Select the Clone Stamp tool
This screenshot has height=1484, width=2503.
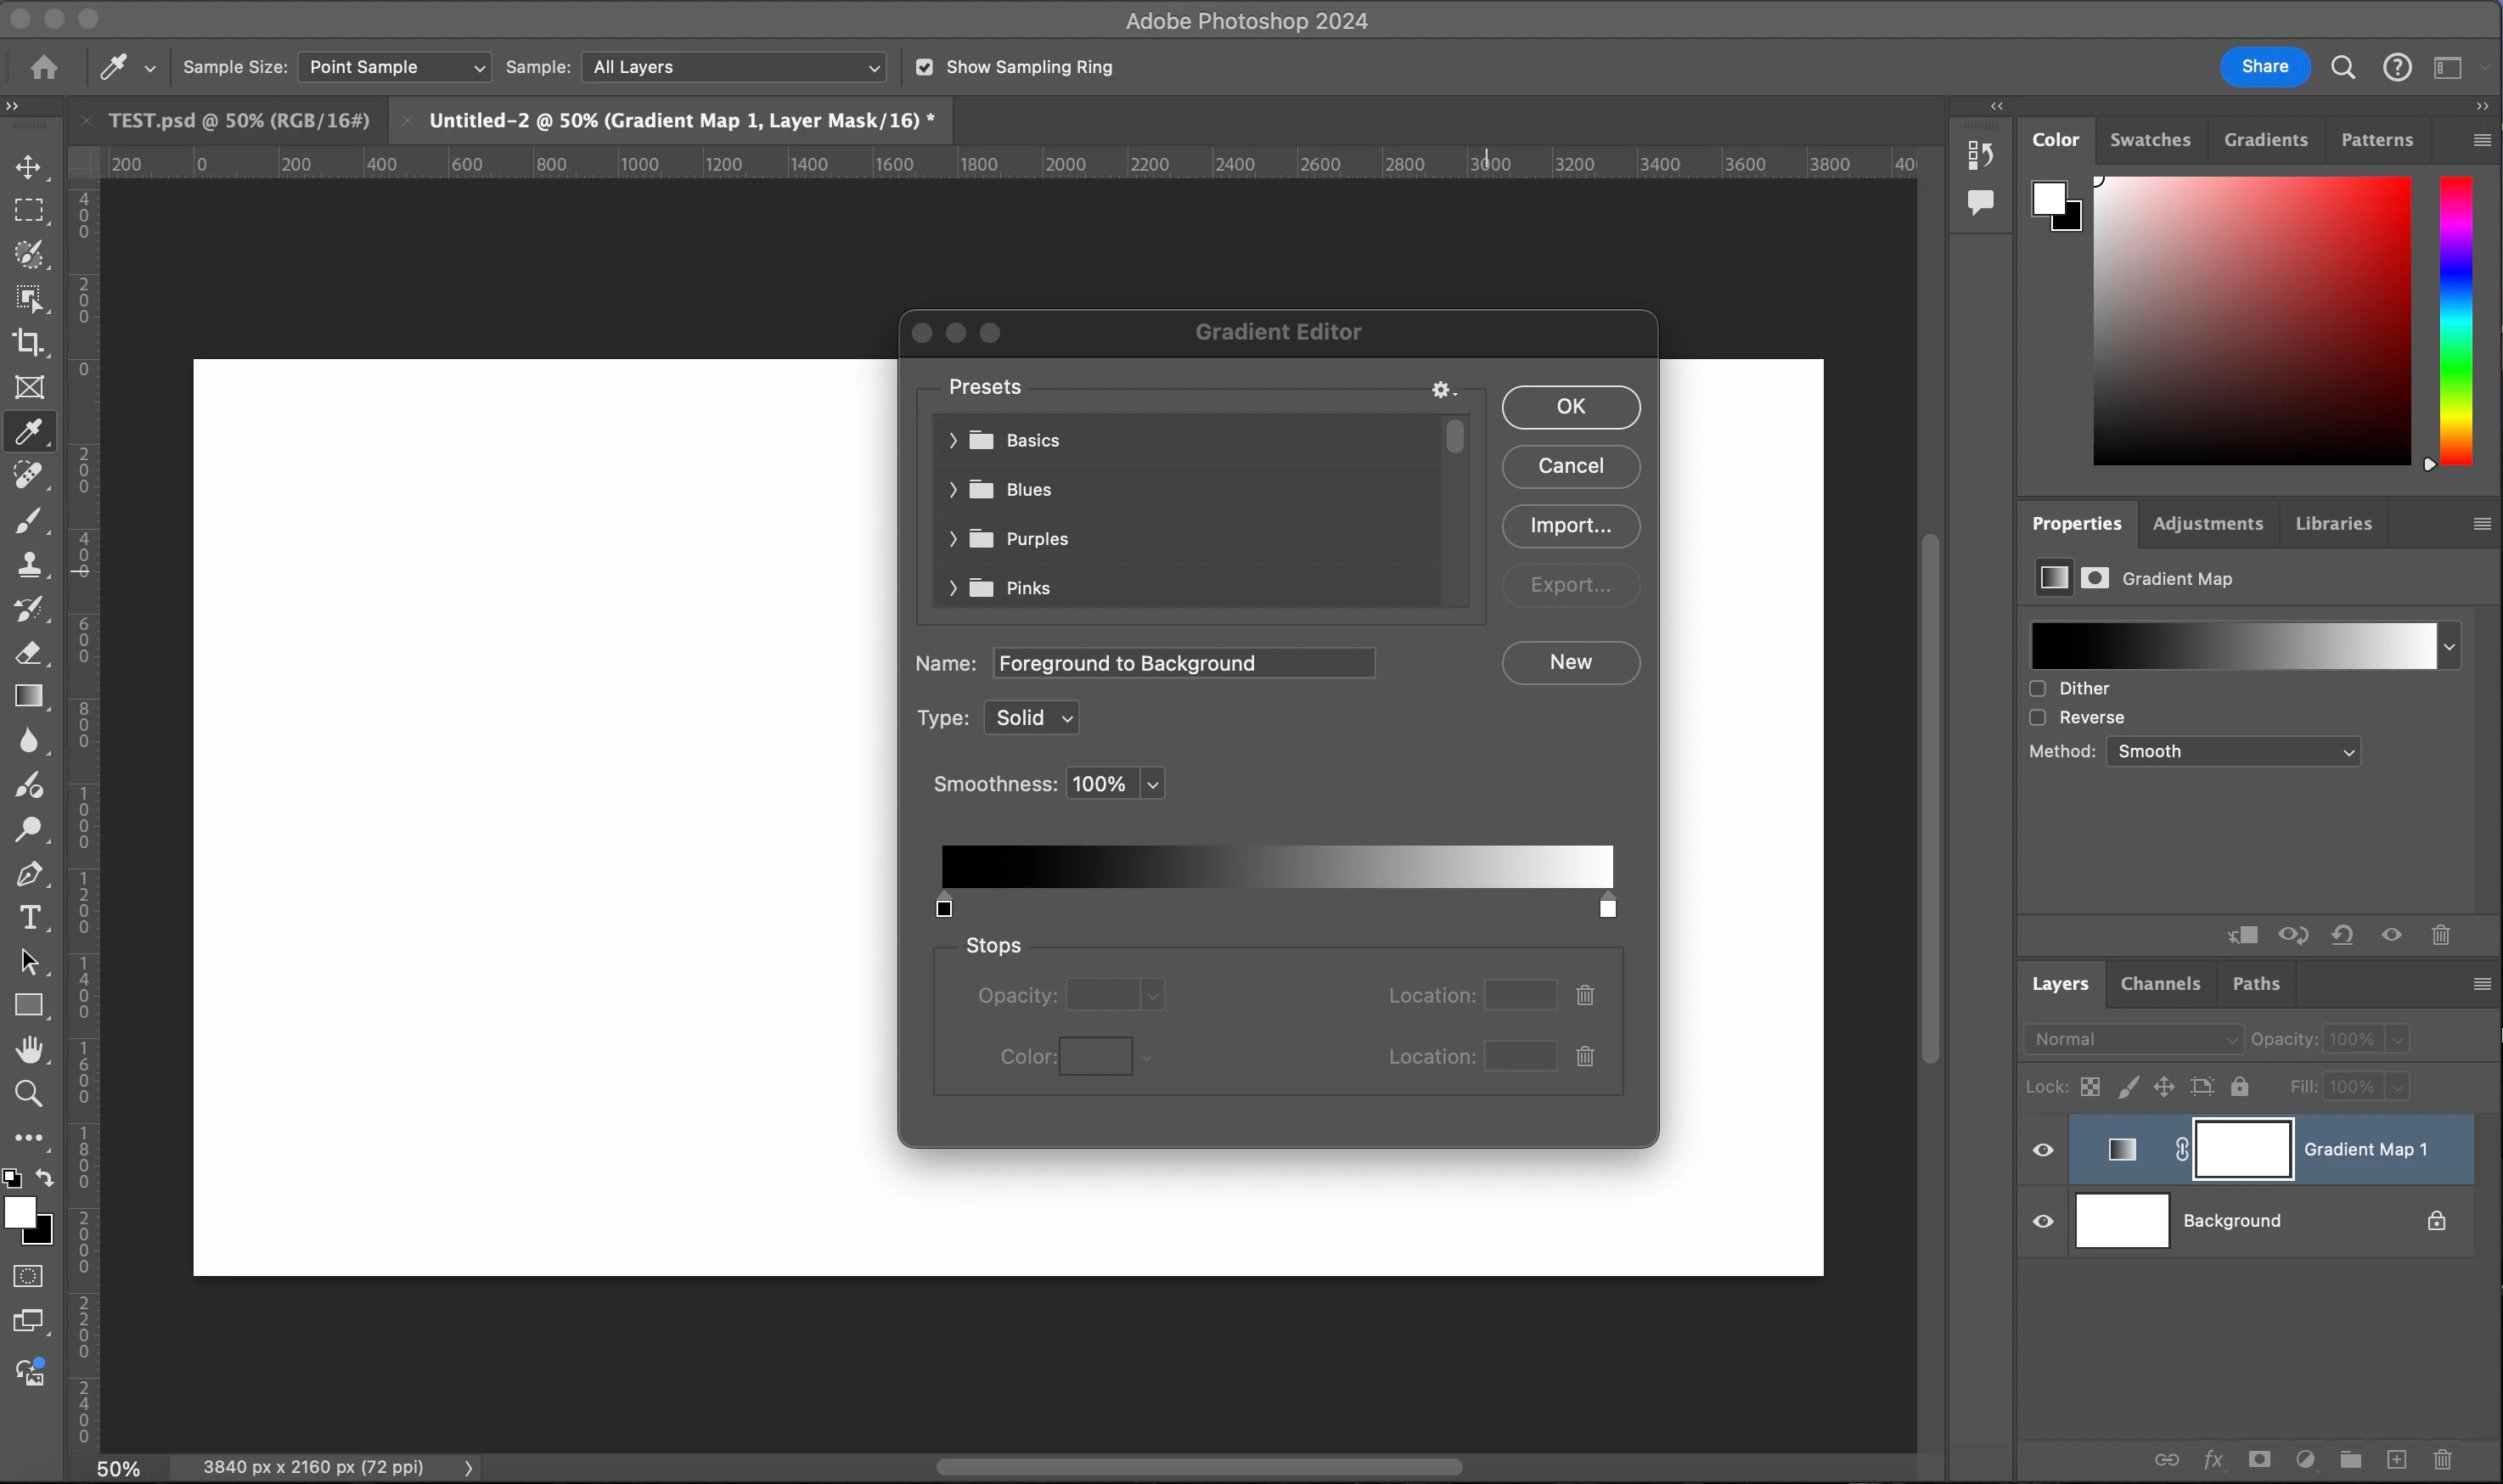click(29, 564)
